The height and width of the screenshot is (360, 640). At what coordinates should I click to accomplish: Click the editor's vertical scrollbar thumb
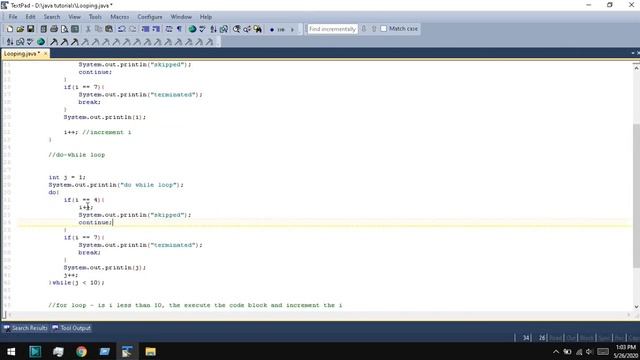pos(636,196)
